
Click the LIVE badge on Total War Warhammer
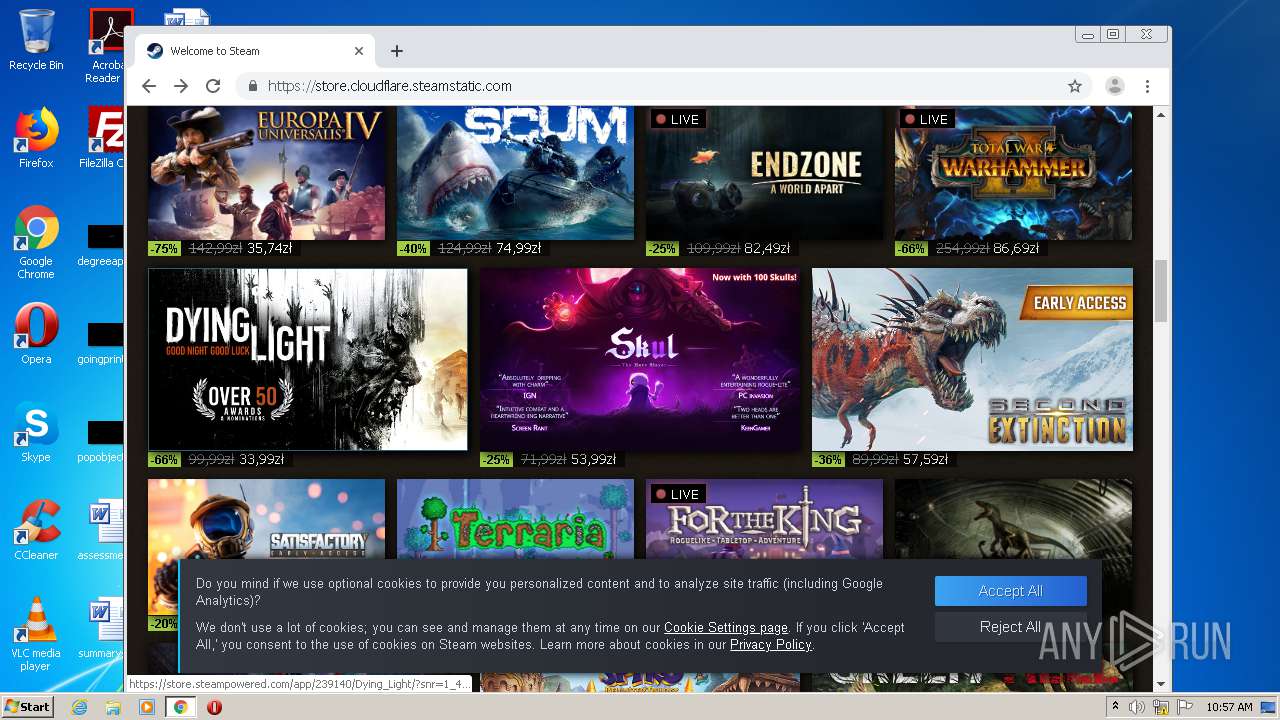coord(926,119)
